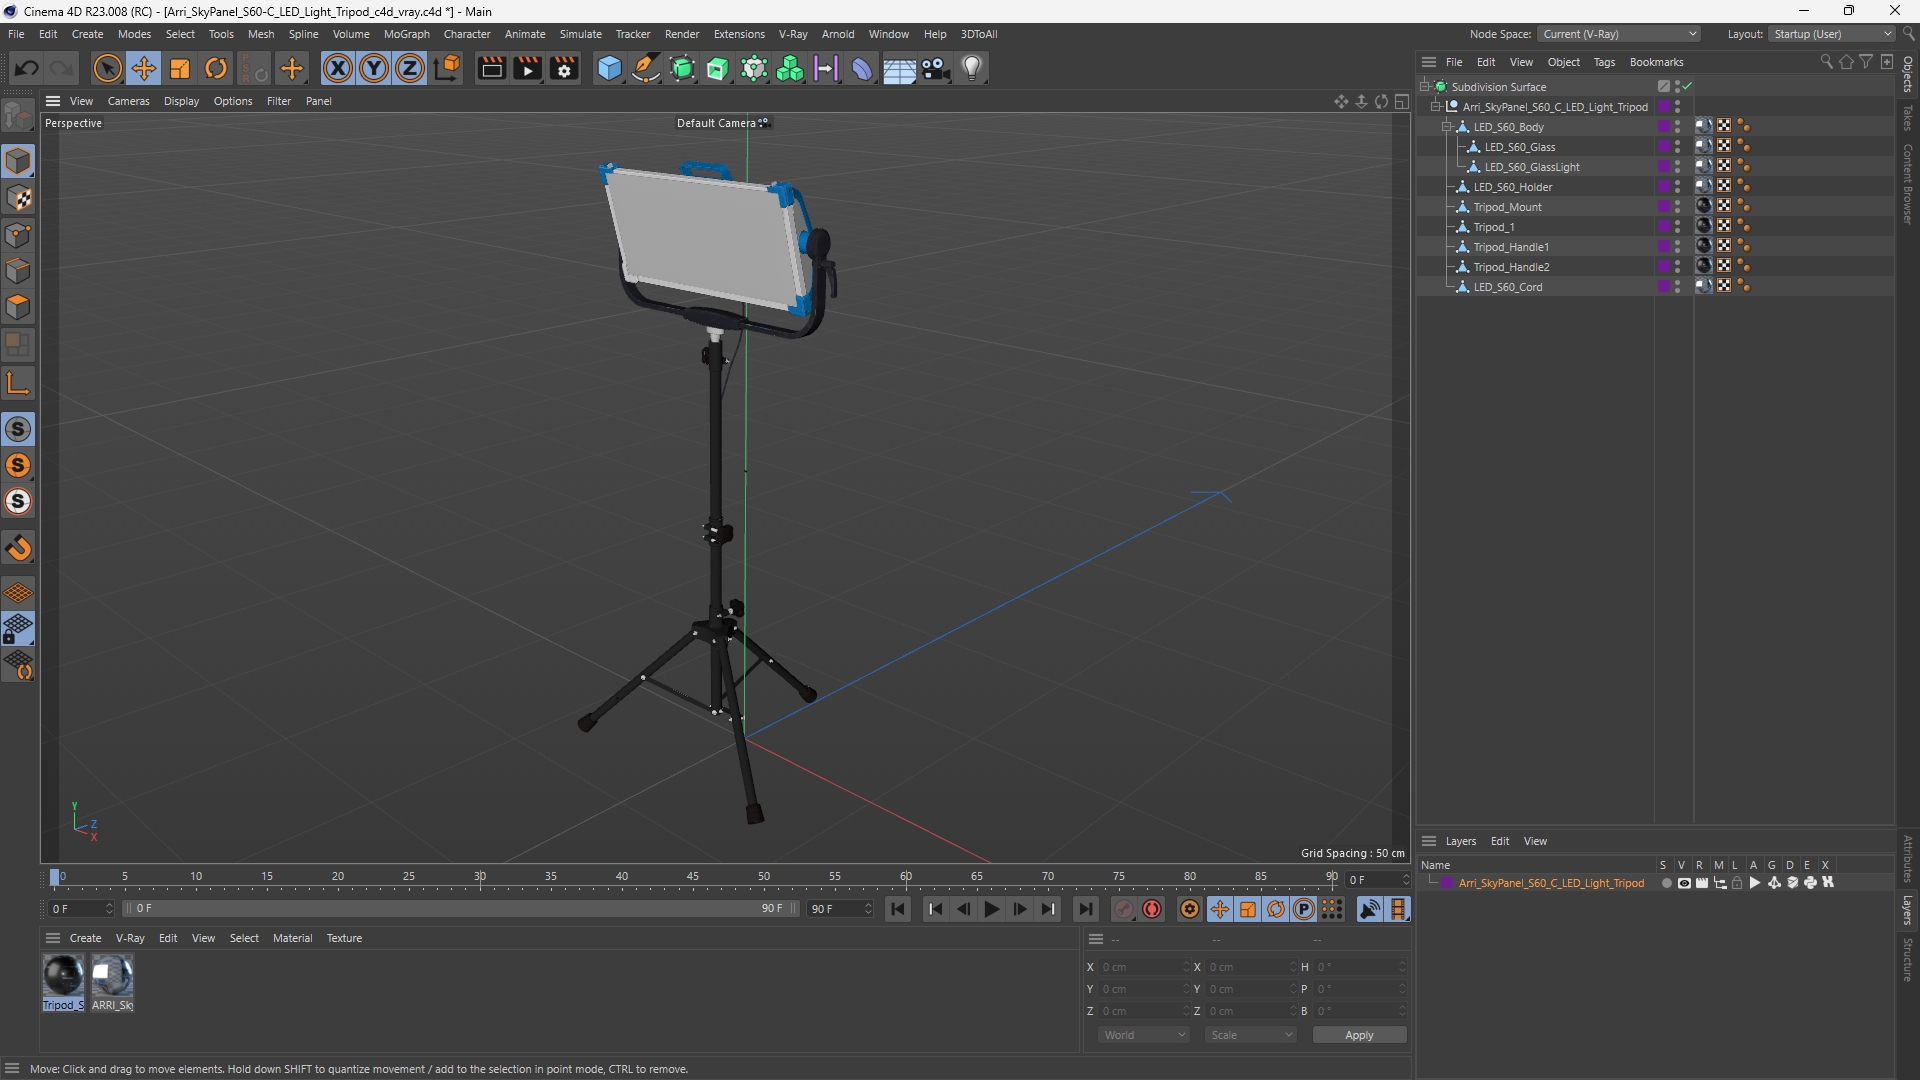Click Record Active Objects button

tap(1124, 909)
